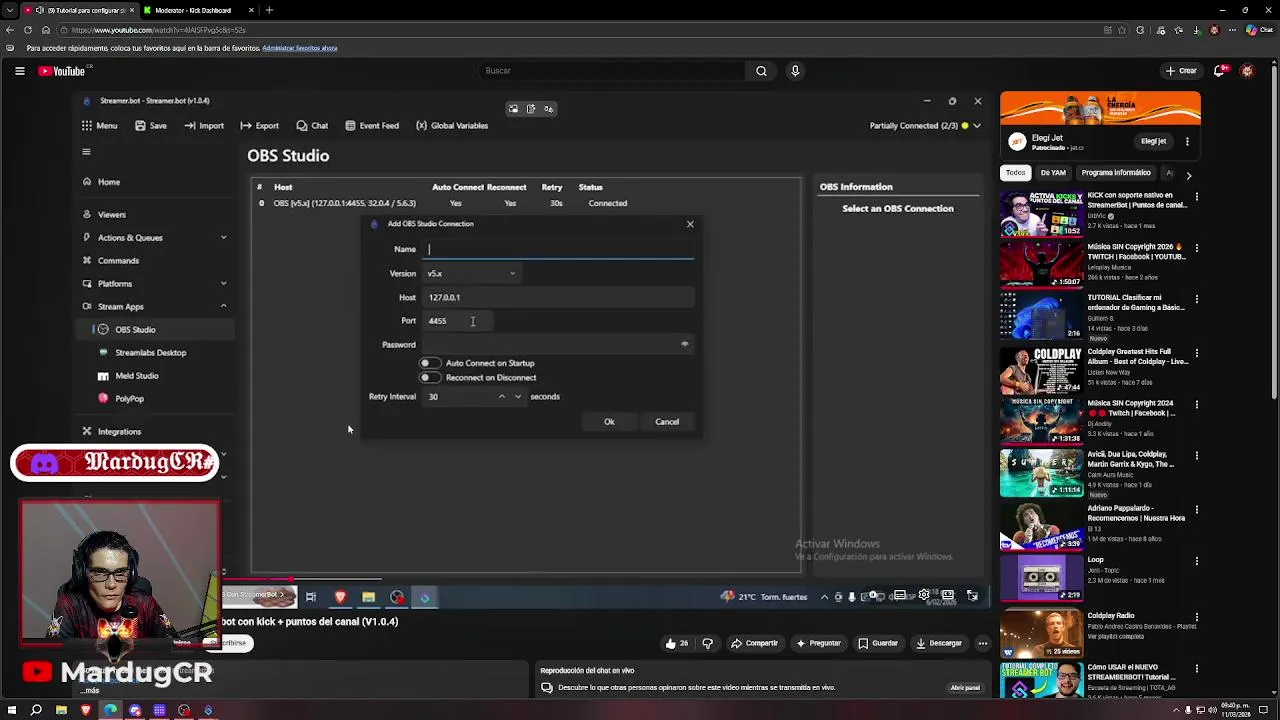Collapse the Streamer.bot sidebar hamburger icon
The width and height of the screenshot is (1280, 720).
[x=86, y=152]
